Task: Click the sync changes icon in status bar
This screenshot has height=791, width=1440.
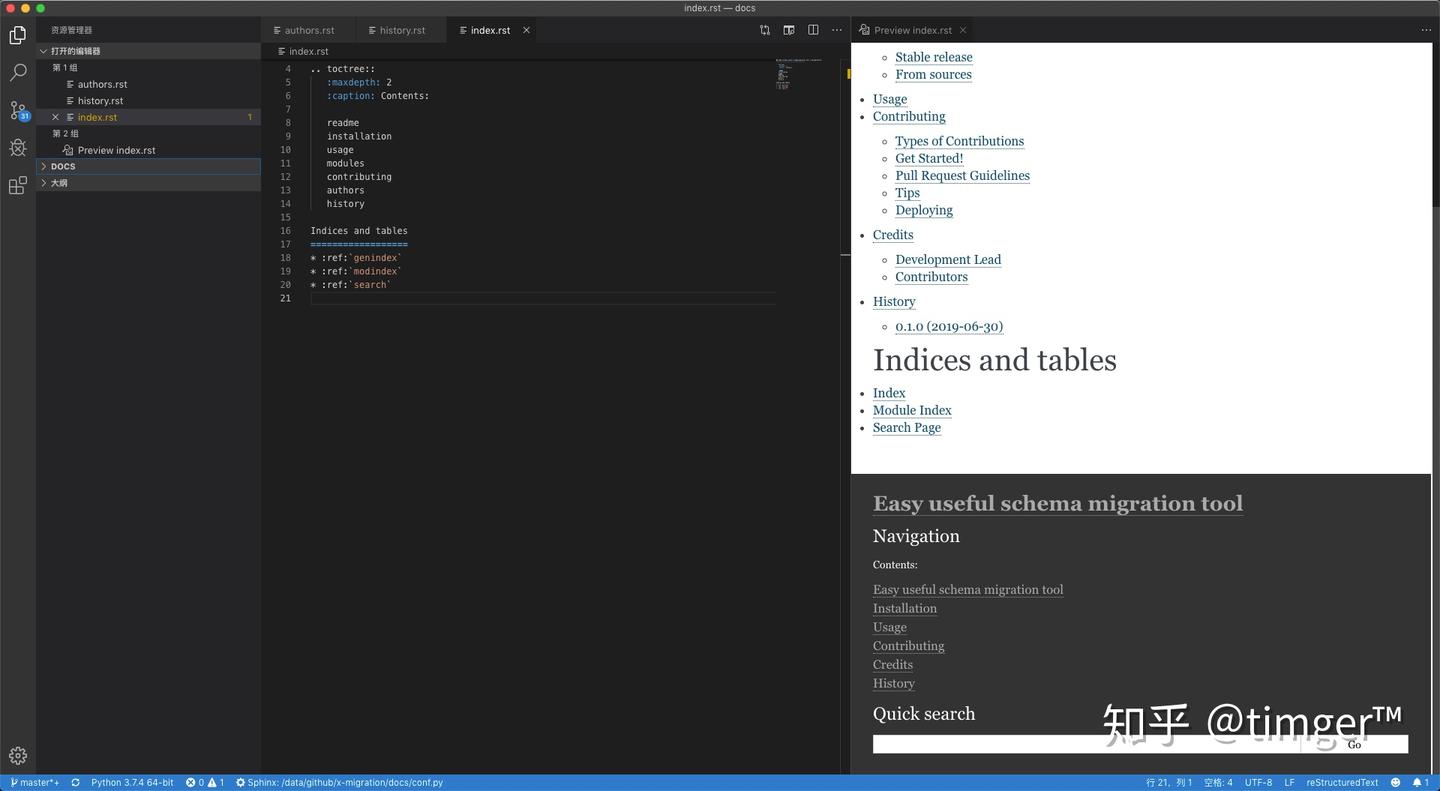Action: (75, 782)
